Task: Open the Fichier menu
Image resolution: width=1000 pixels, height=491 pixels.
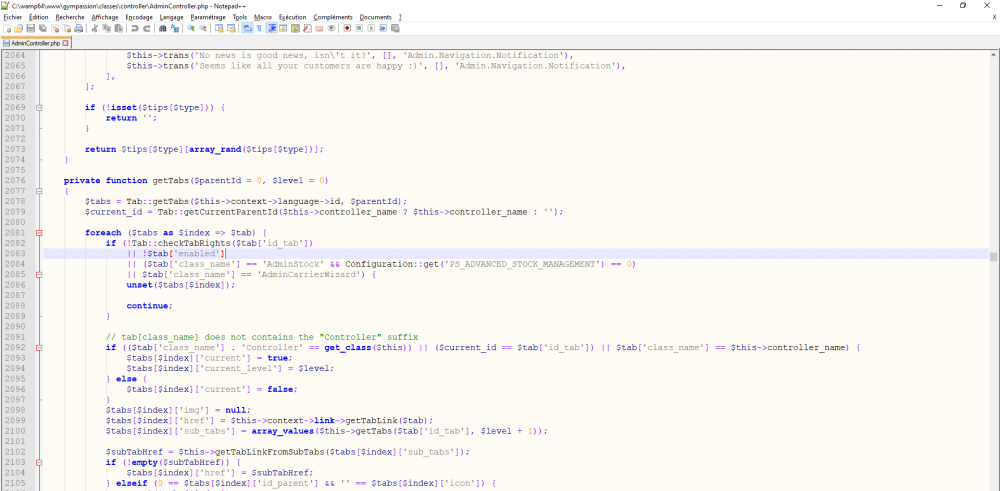Action: 13,17
